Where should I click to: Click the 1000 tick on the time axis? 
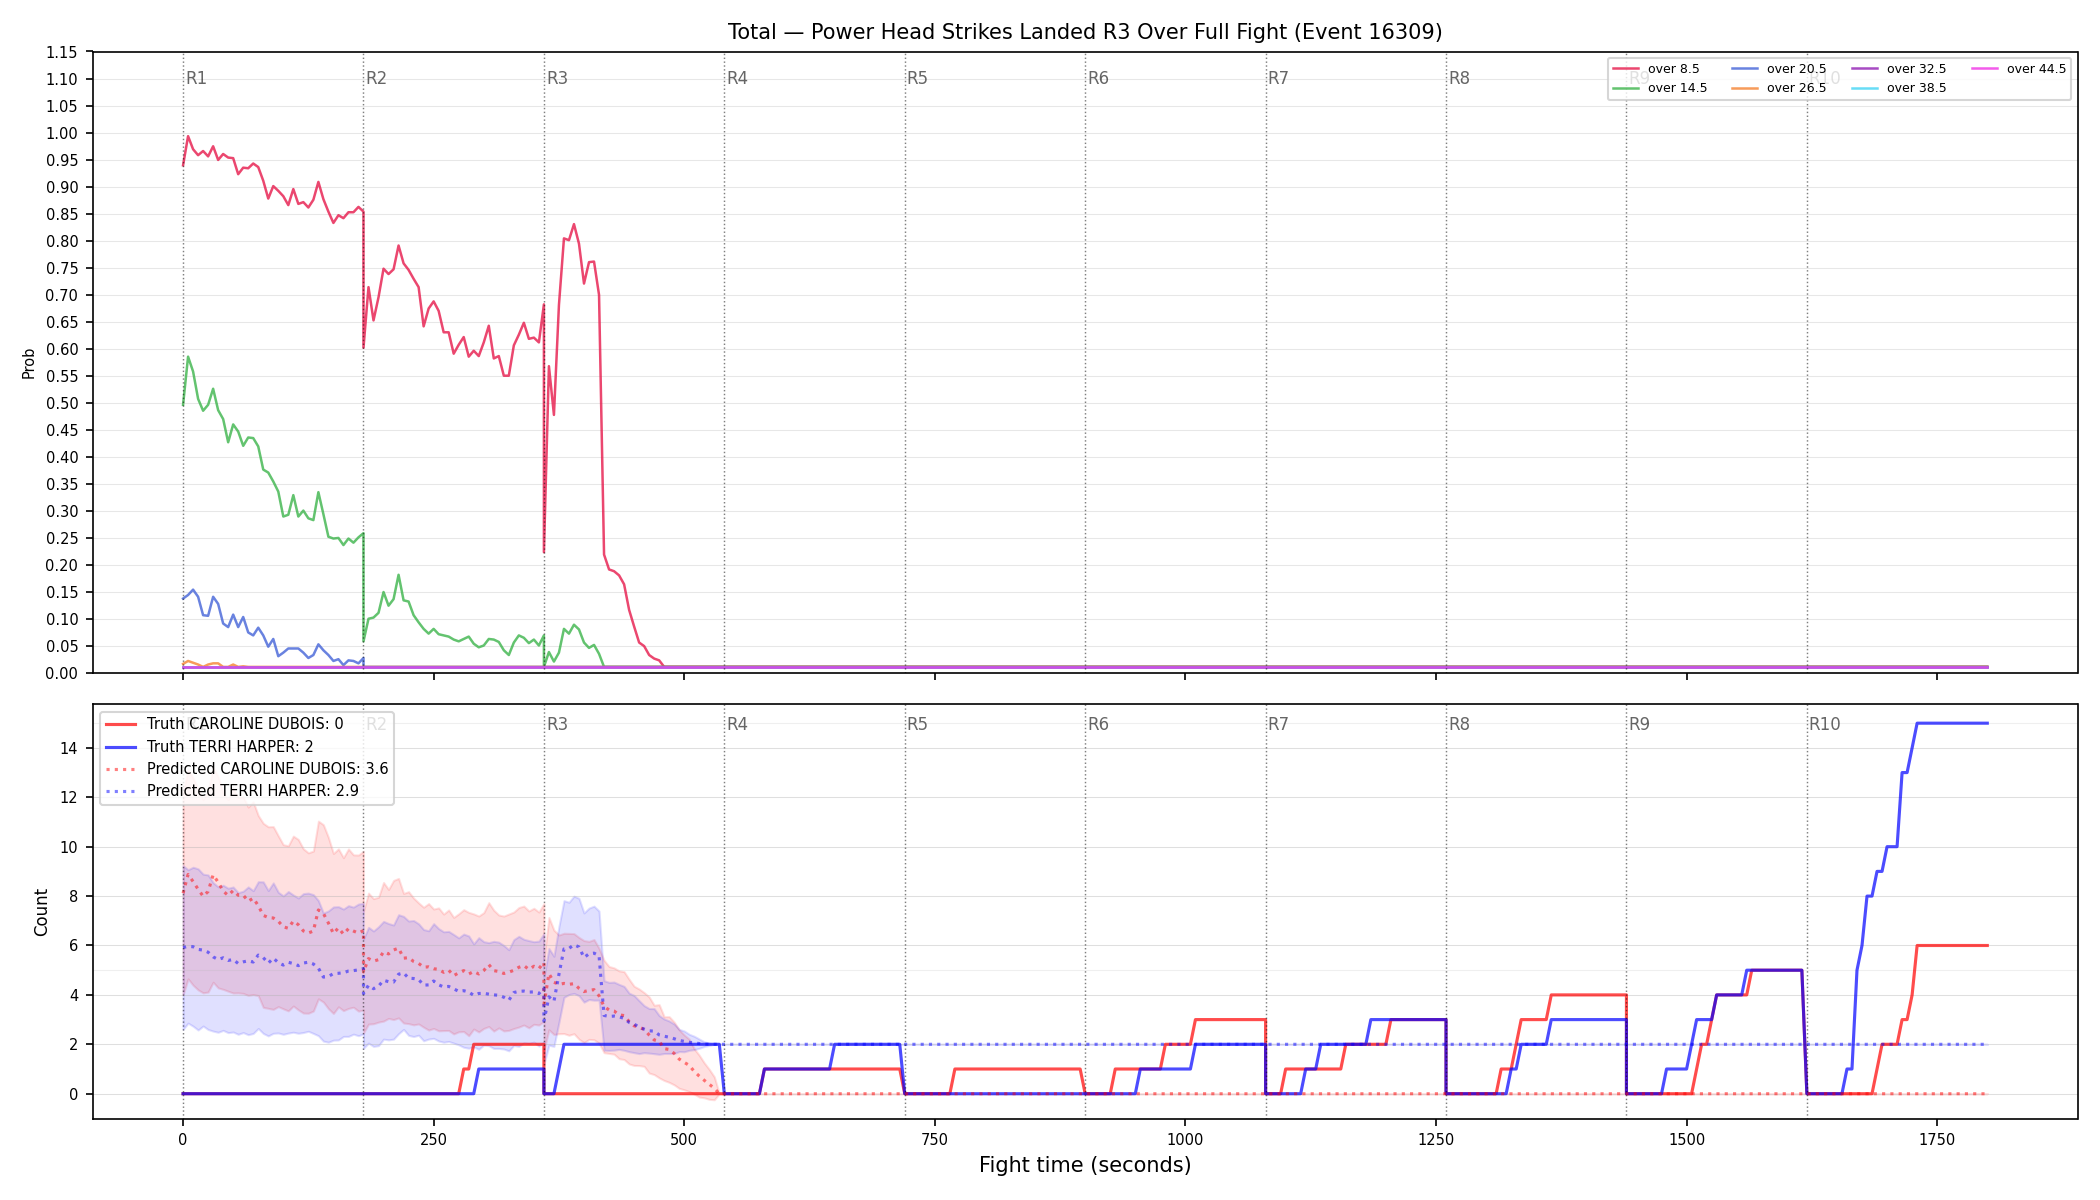tap(1185, 1139)
